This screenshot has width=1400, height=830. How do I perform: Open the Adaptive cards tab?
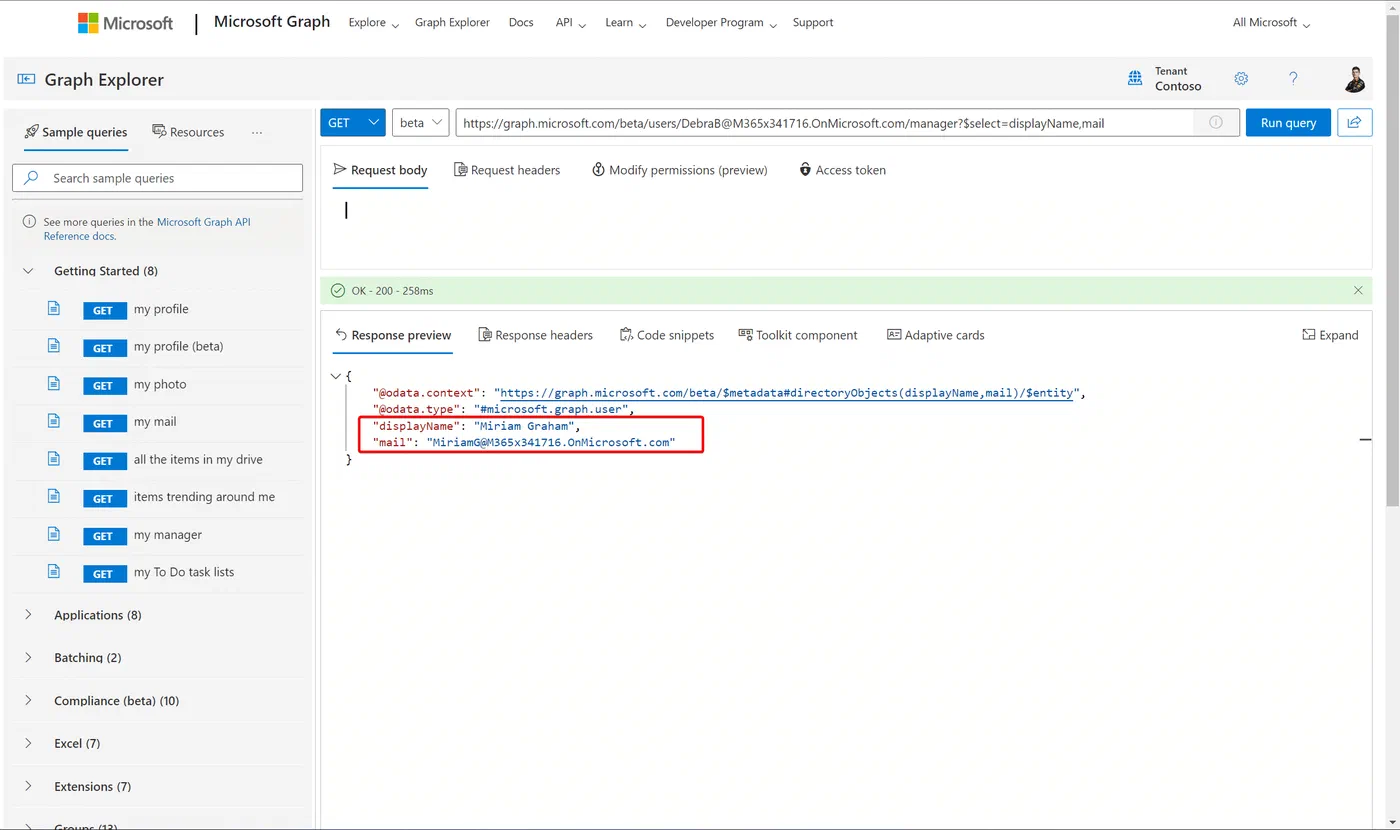(936, 335)
